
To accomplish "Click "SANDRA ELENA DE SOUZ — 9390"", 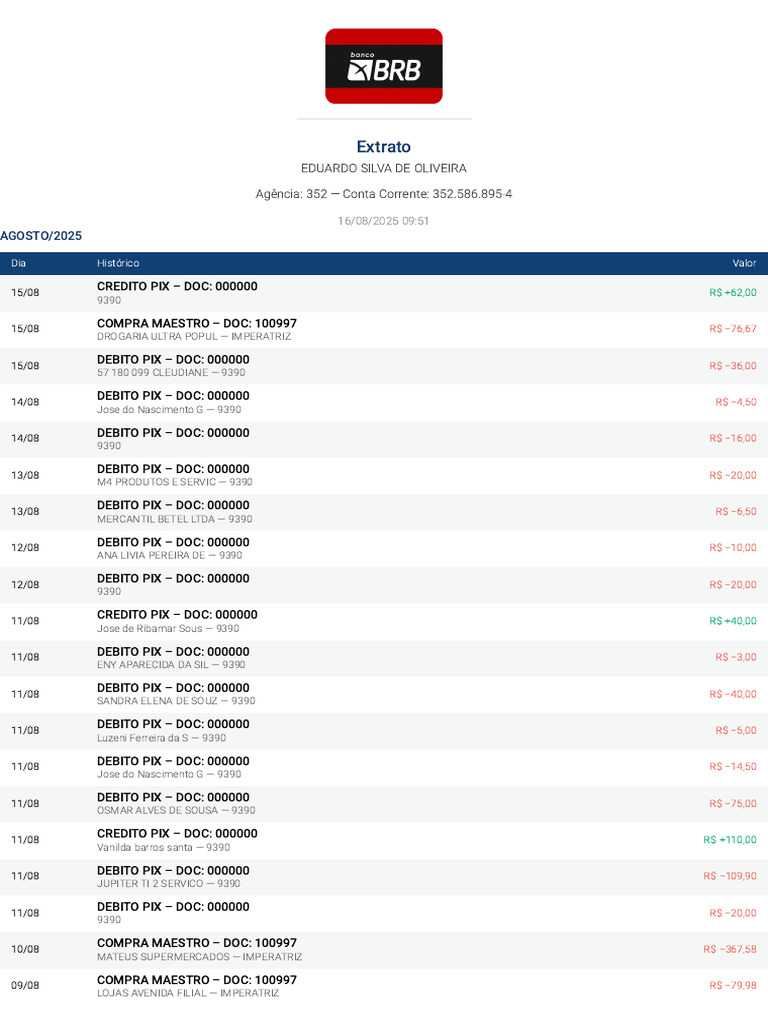I will [x=176, y=701].
